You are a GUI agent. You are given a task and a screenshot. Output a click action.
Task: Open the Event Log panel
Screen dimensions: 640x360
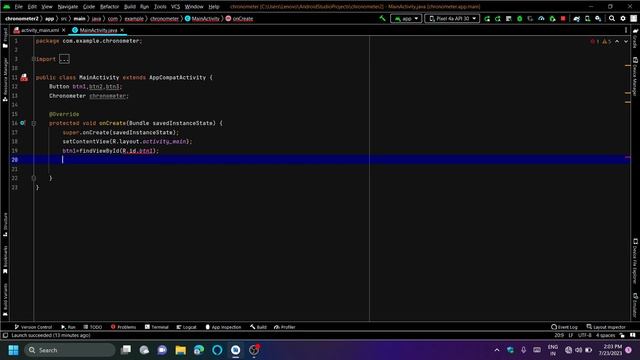[564, 327]
